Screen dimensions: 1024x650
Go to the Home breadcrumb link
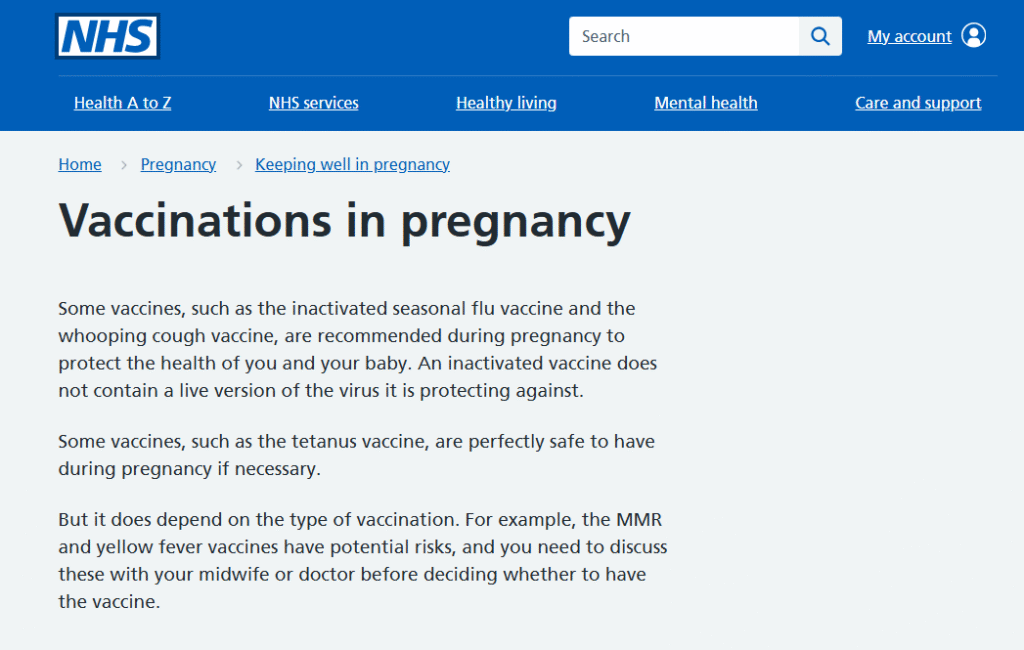80,165
